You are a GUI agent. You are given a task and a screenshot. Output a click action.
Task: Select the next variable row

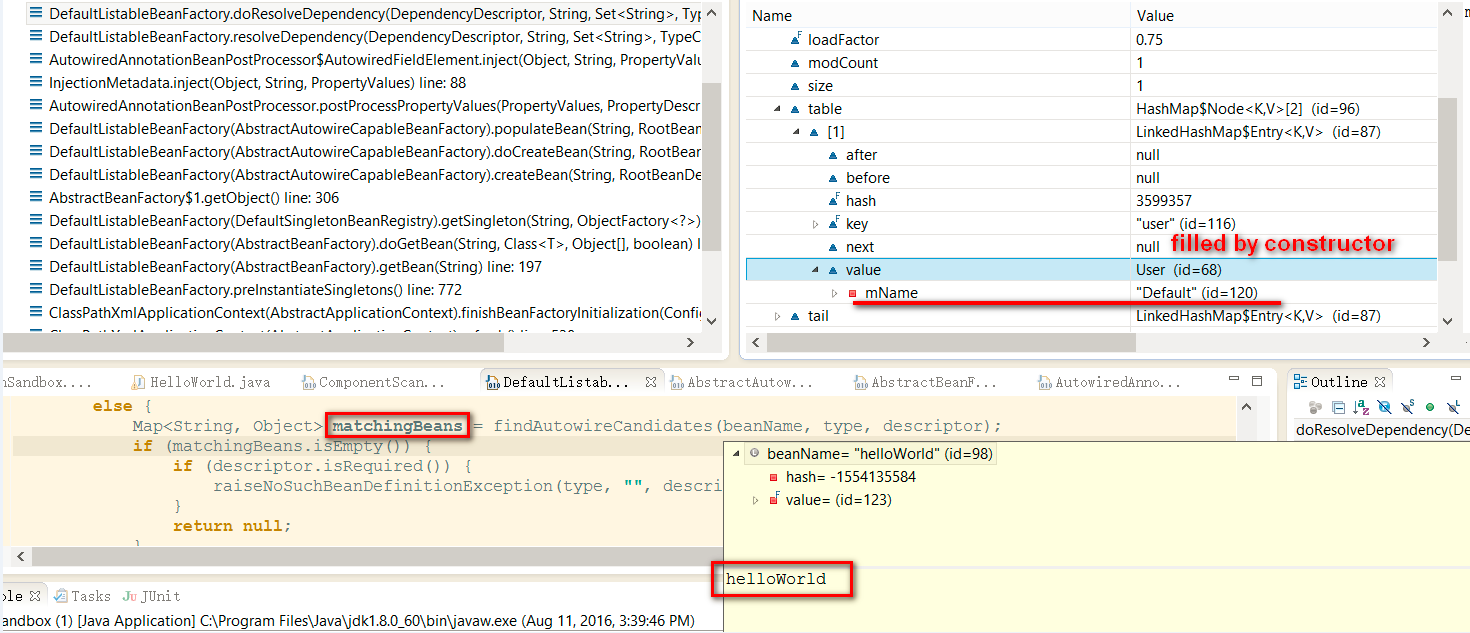[x=1090, y=246]
